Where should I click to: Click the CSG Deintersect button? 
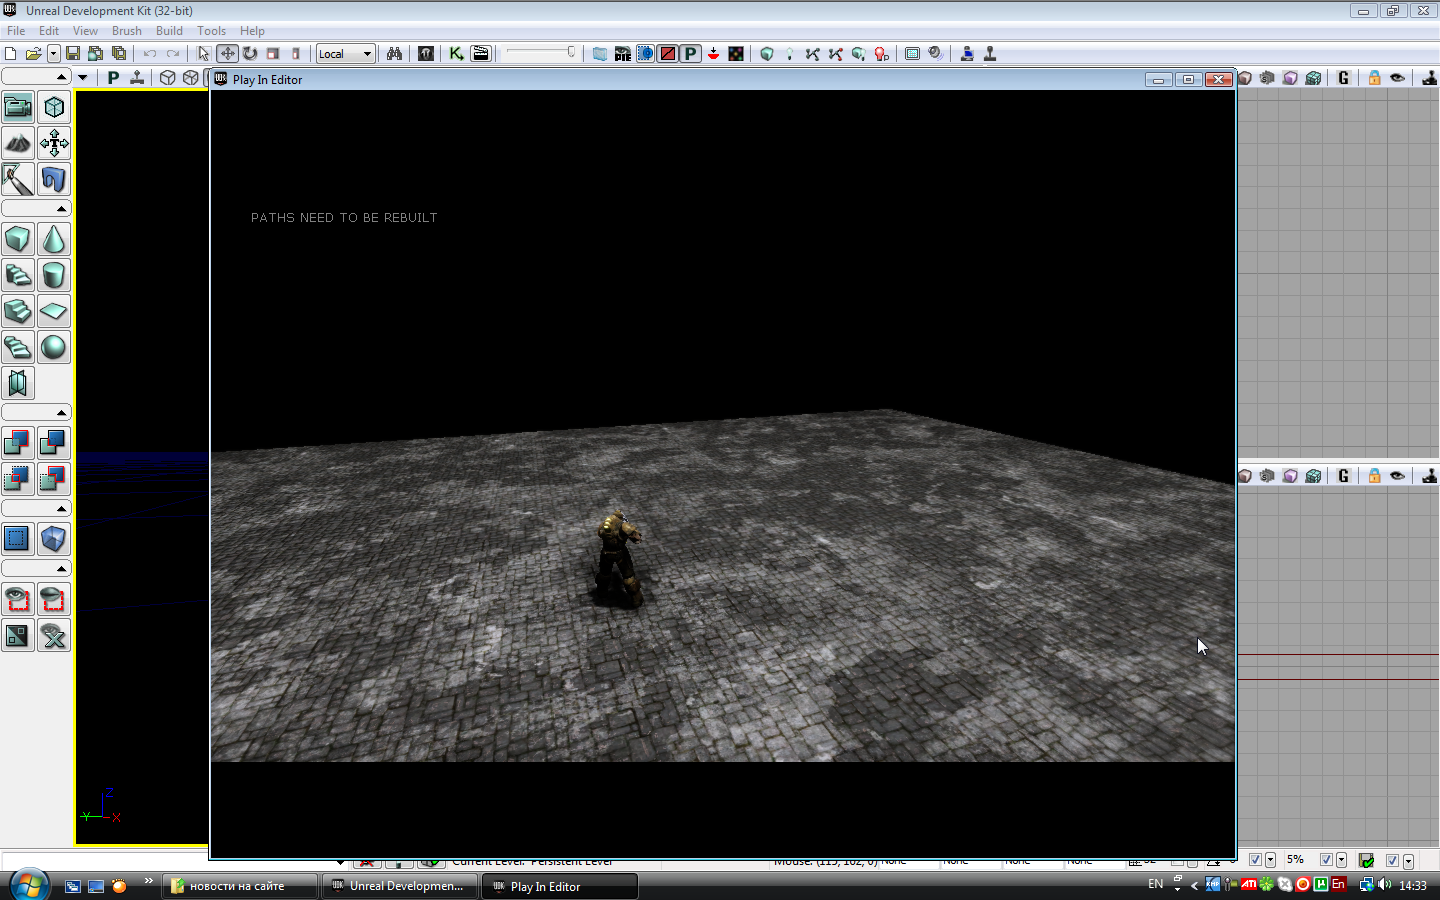pyautogui.click(x=54, y=479)
